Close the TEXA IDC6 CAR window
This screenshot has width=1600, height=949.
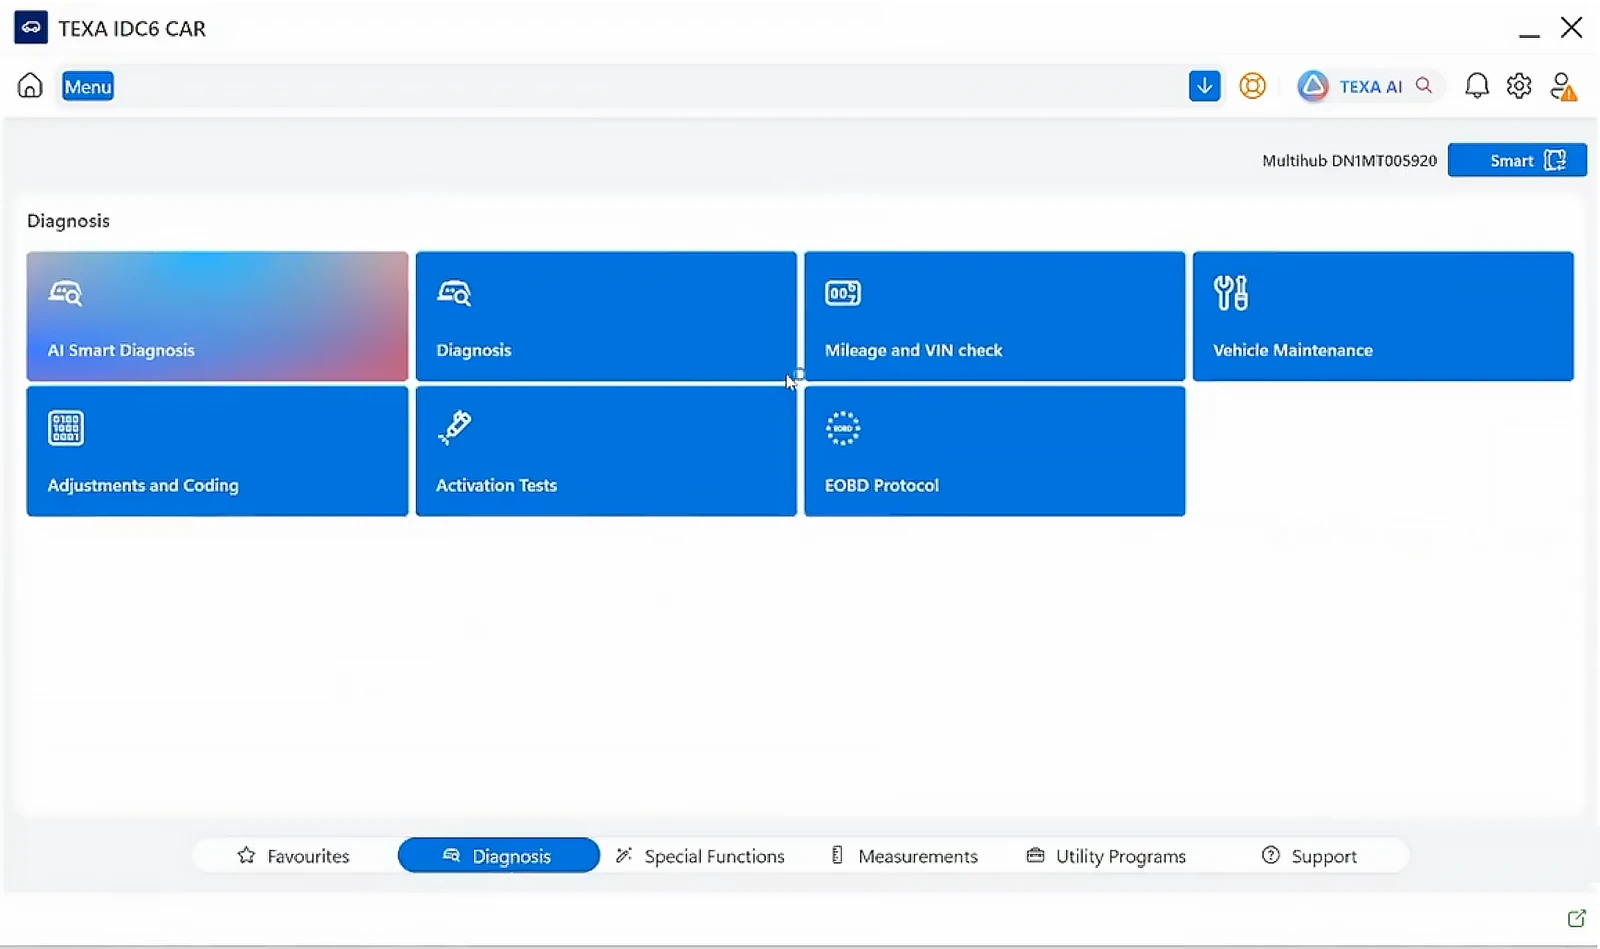(1572, 28)
